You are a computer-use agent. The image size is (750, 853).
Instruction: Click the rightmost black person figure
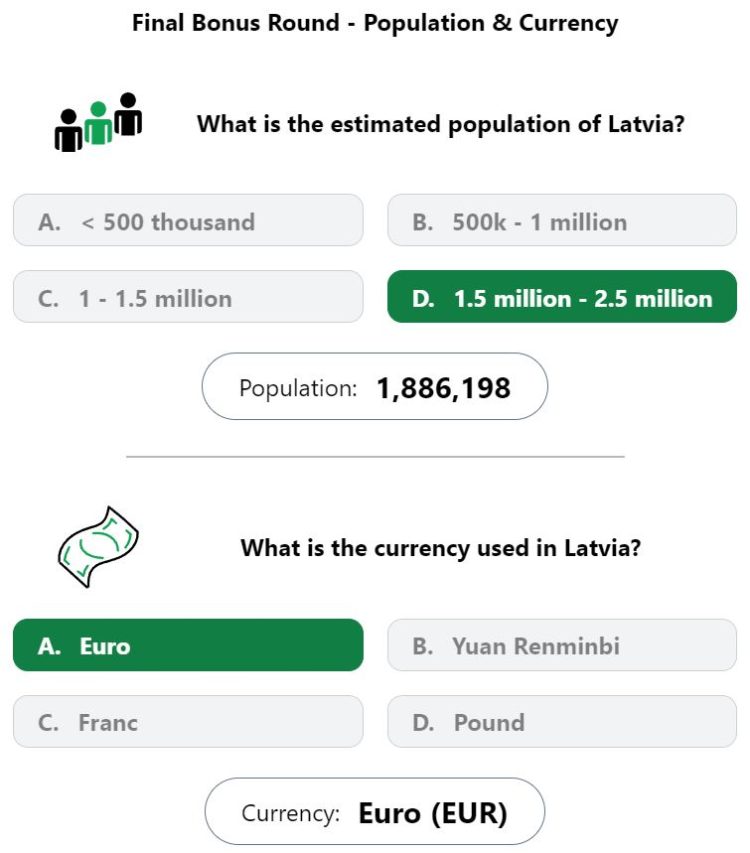coord(128,114)
